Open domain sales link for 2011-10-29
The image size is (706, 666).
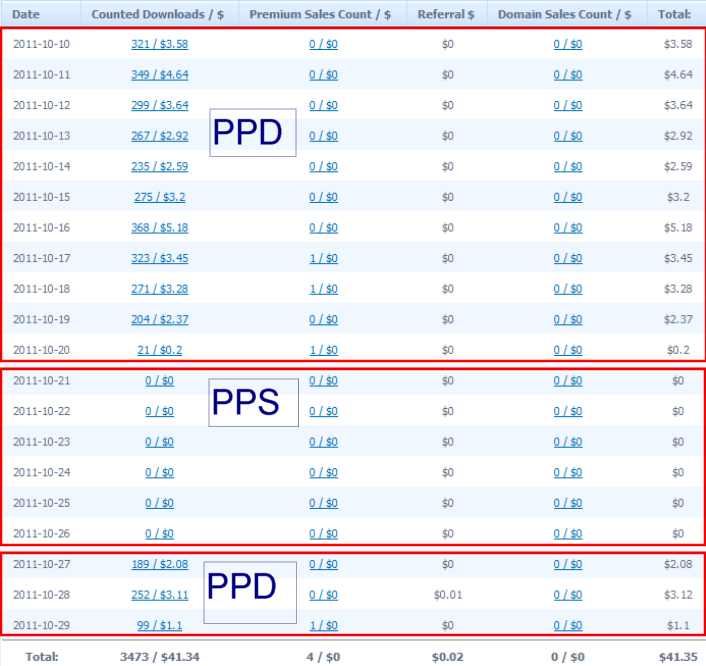(568, 625)
